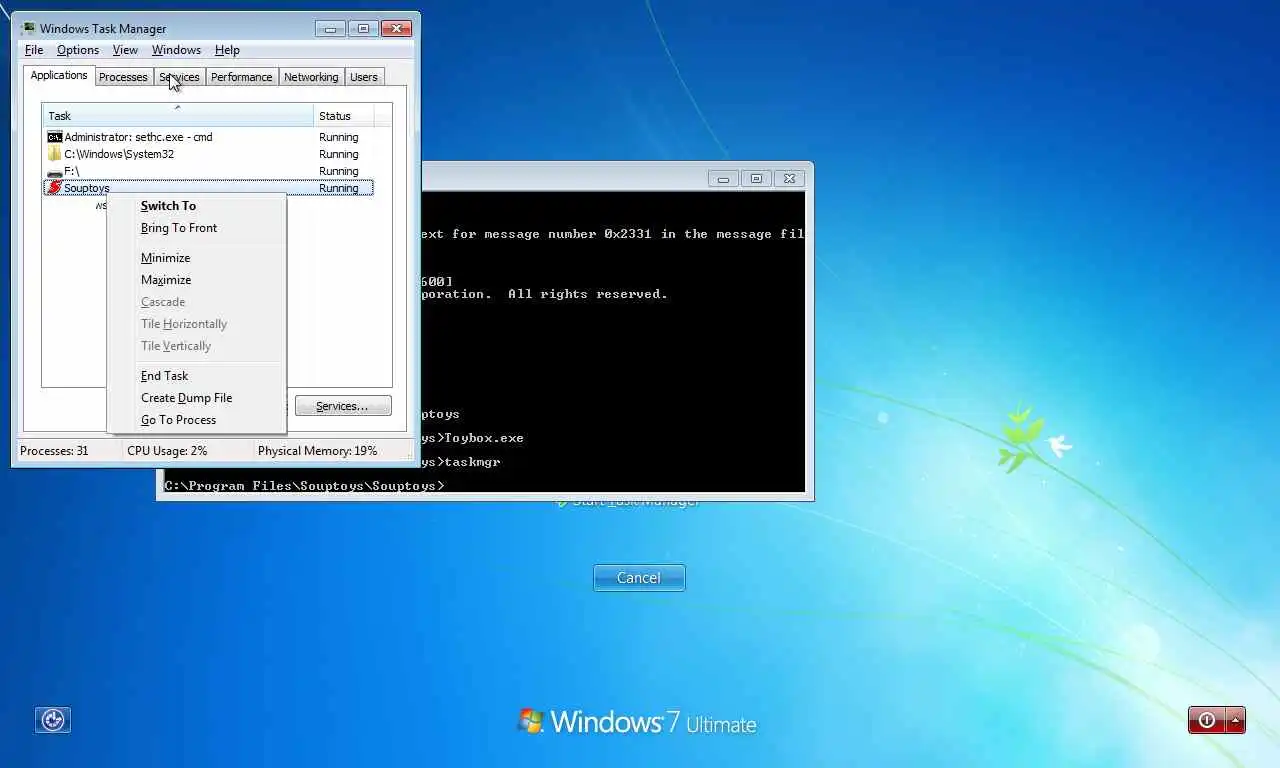Choose Switch To in context menu
This screenshot has width=1280, height=768.
click(196, 206)
